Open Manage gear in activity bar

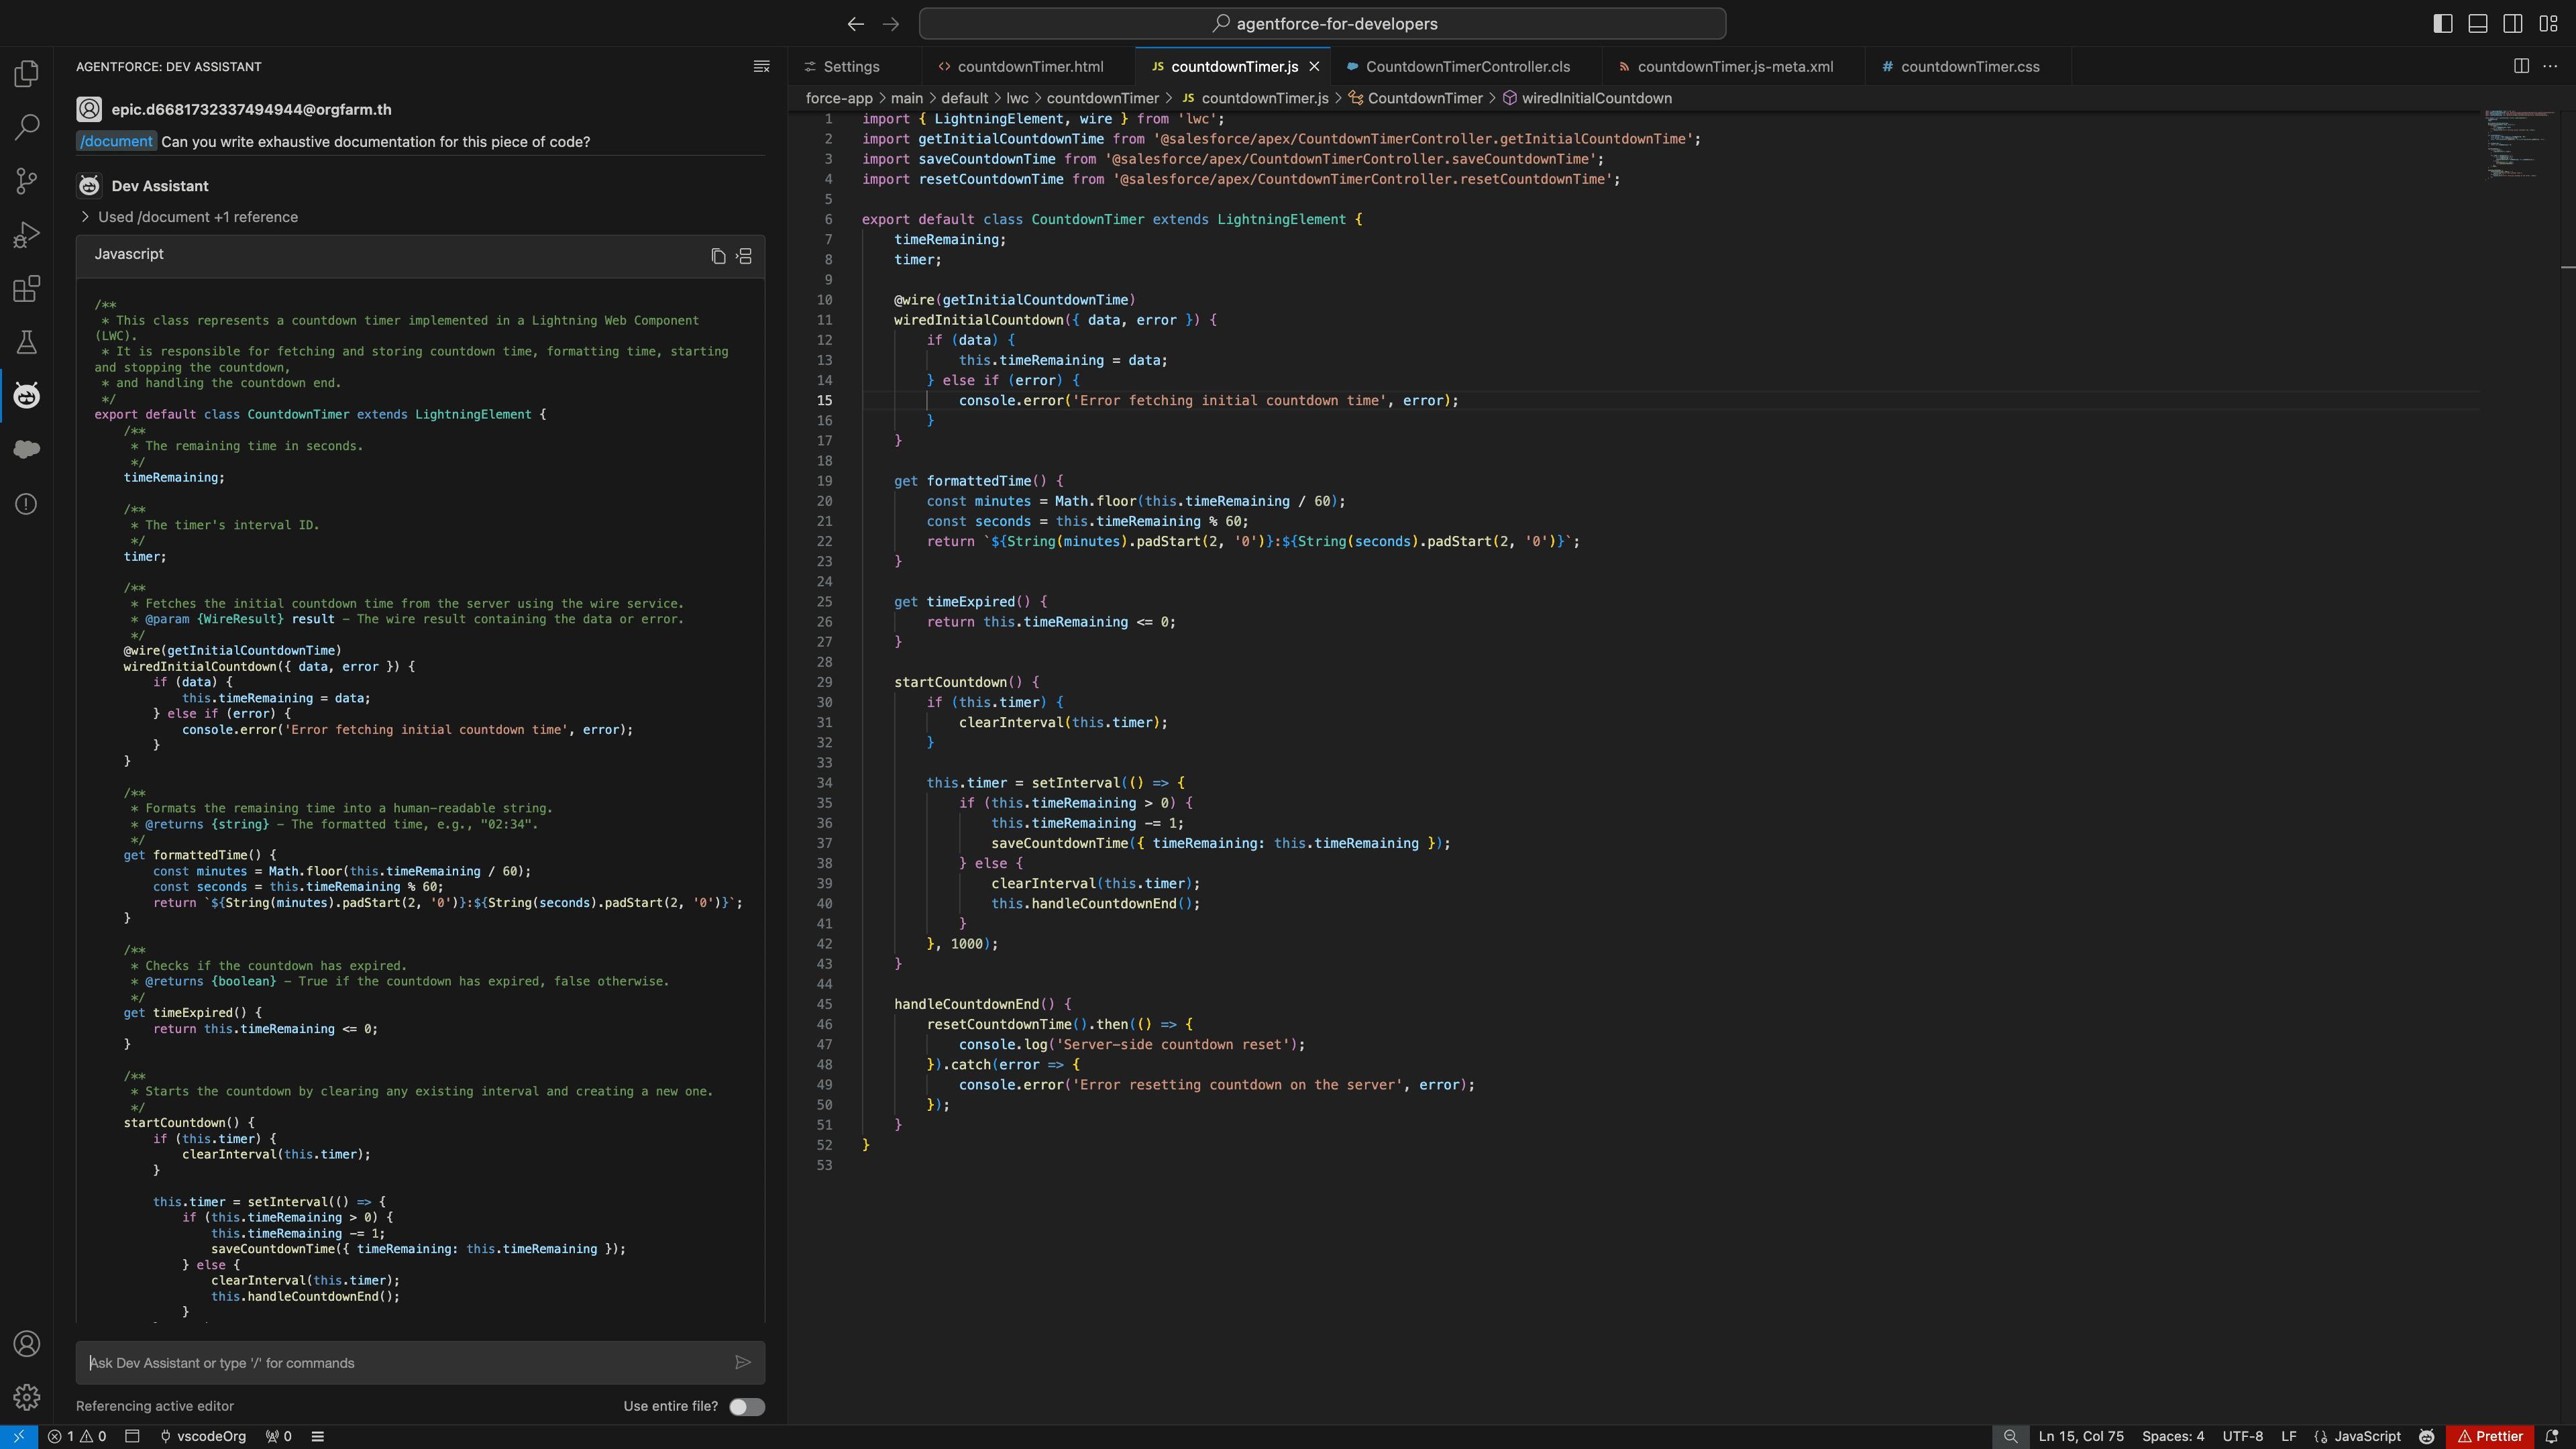click(27, 1397)
